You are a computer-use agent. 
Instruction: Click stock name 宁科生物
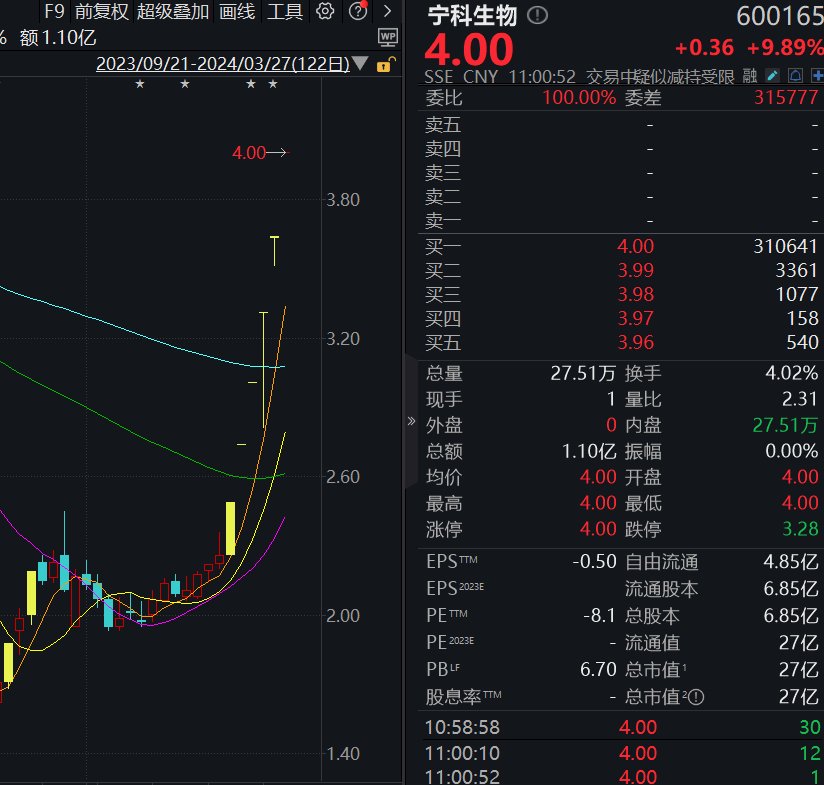click(472, 15)
